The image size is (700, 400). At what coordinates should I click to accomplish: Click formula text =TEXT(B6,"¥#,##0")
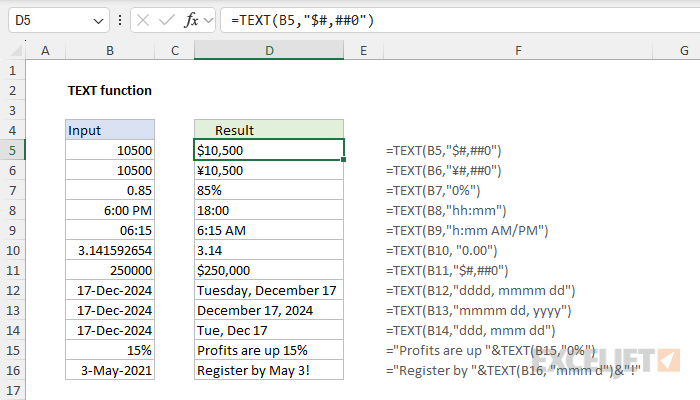tap(444, 171)
